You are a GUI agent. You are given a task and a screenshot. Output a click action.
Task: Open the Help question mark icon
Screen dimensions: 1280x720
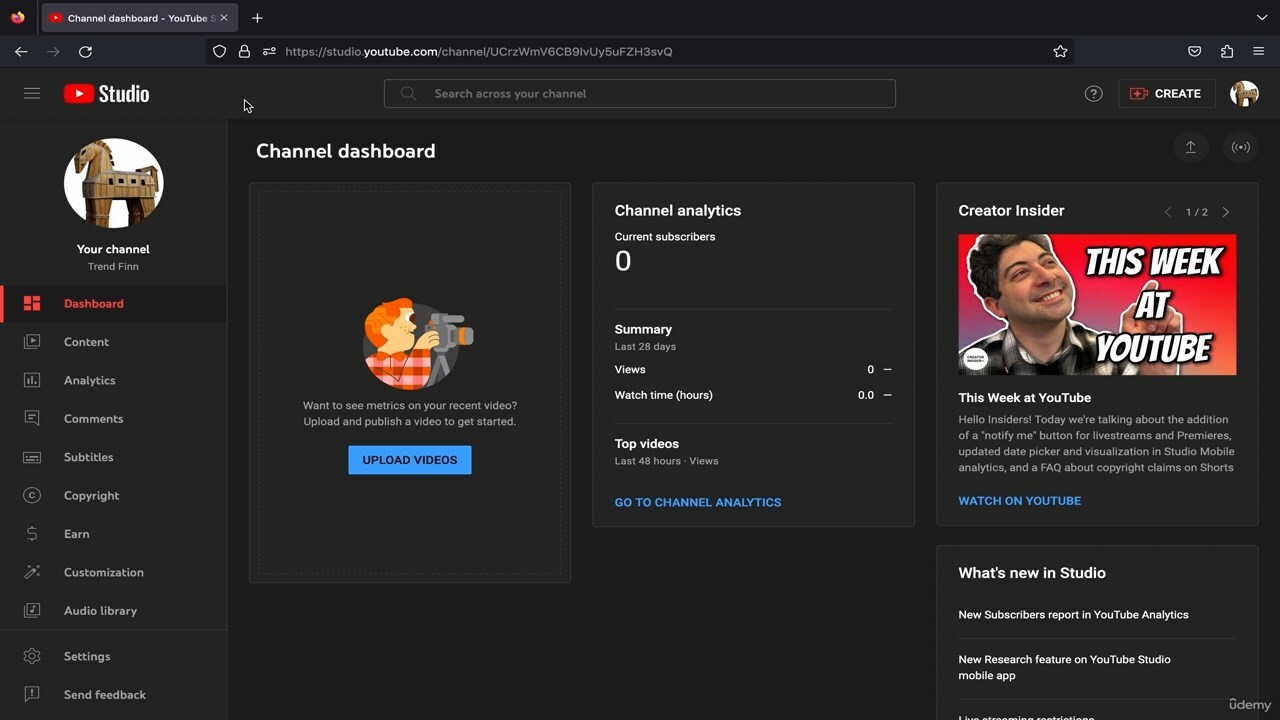pyautogui.click(x=1093, y=93)
